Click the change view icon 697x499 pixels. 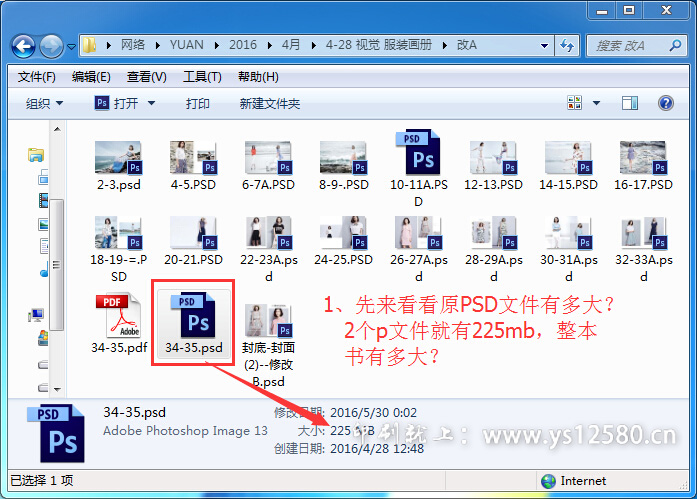click(x=575, y=103)
